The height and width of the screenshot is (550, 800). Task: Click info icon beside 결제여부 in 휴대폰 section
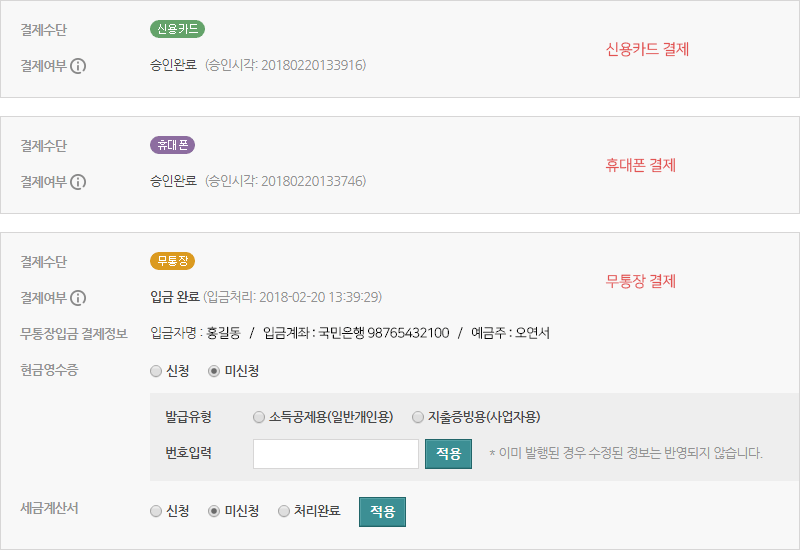click(78, 182)
